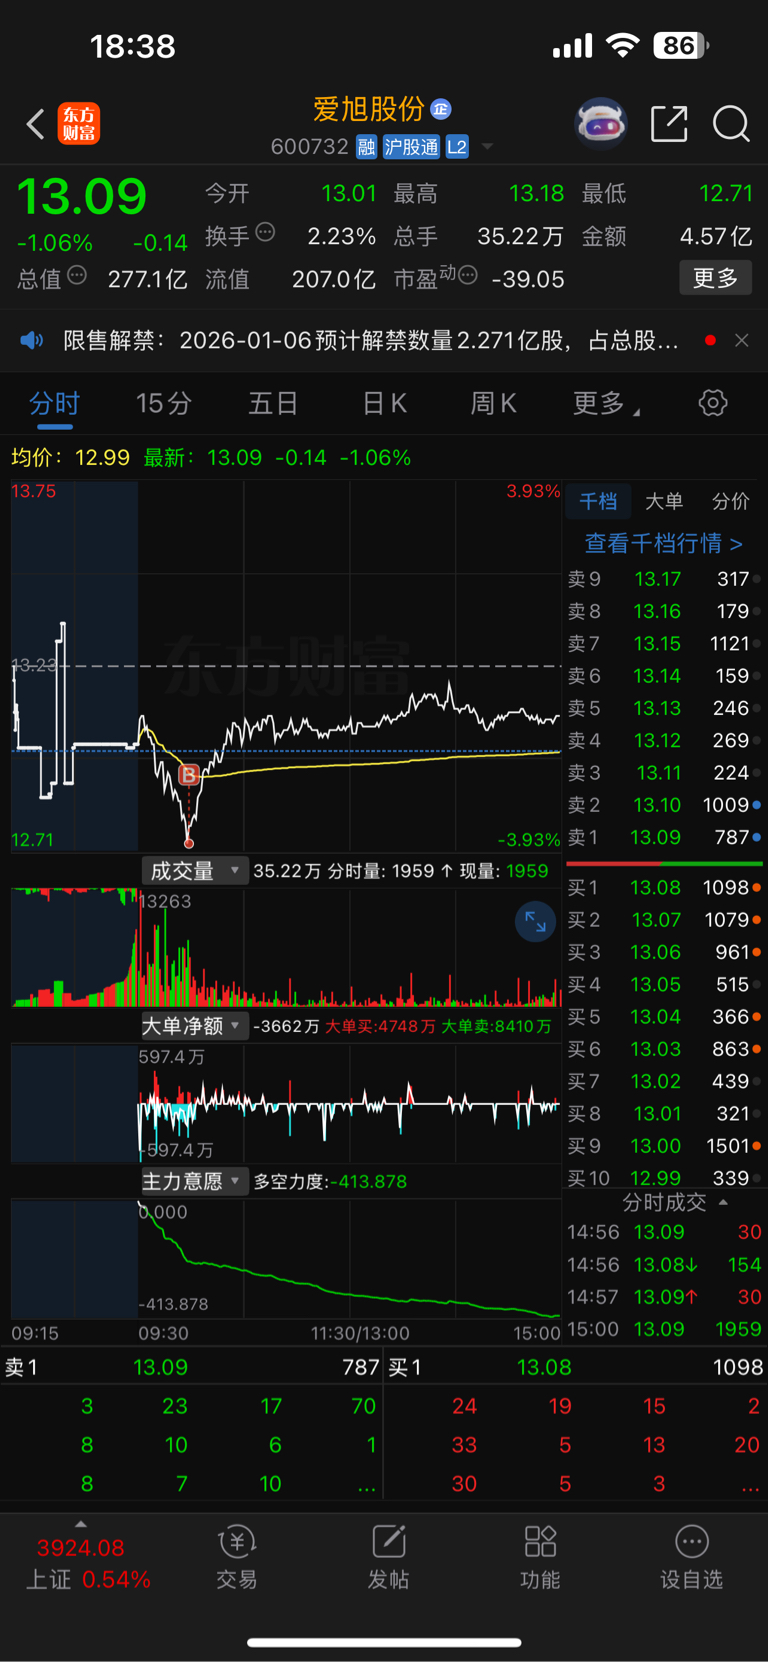Image resolution: width=768 pixels, height=1662 pixels.
Task: Expand the stock code dropdown arrow
Action: (x=488, y=147)
